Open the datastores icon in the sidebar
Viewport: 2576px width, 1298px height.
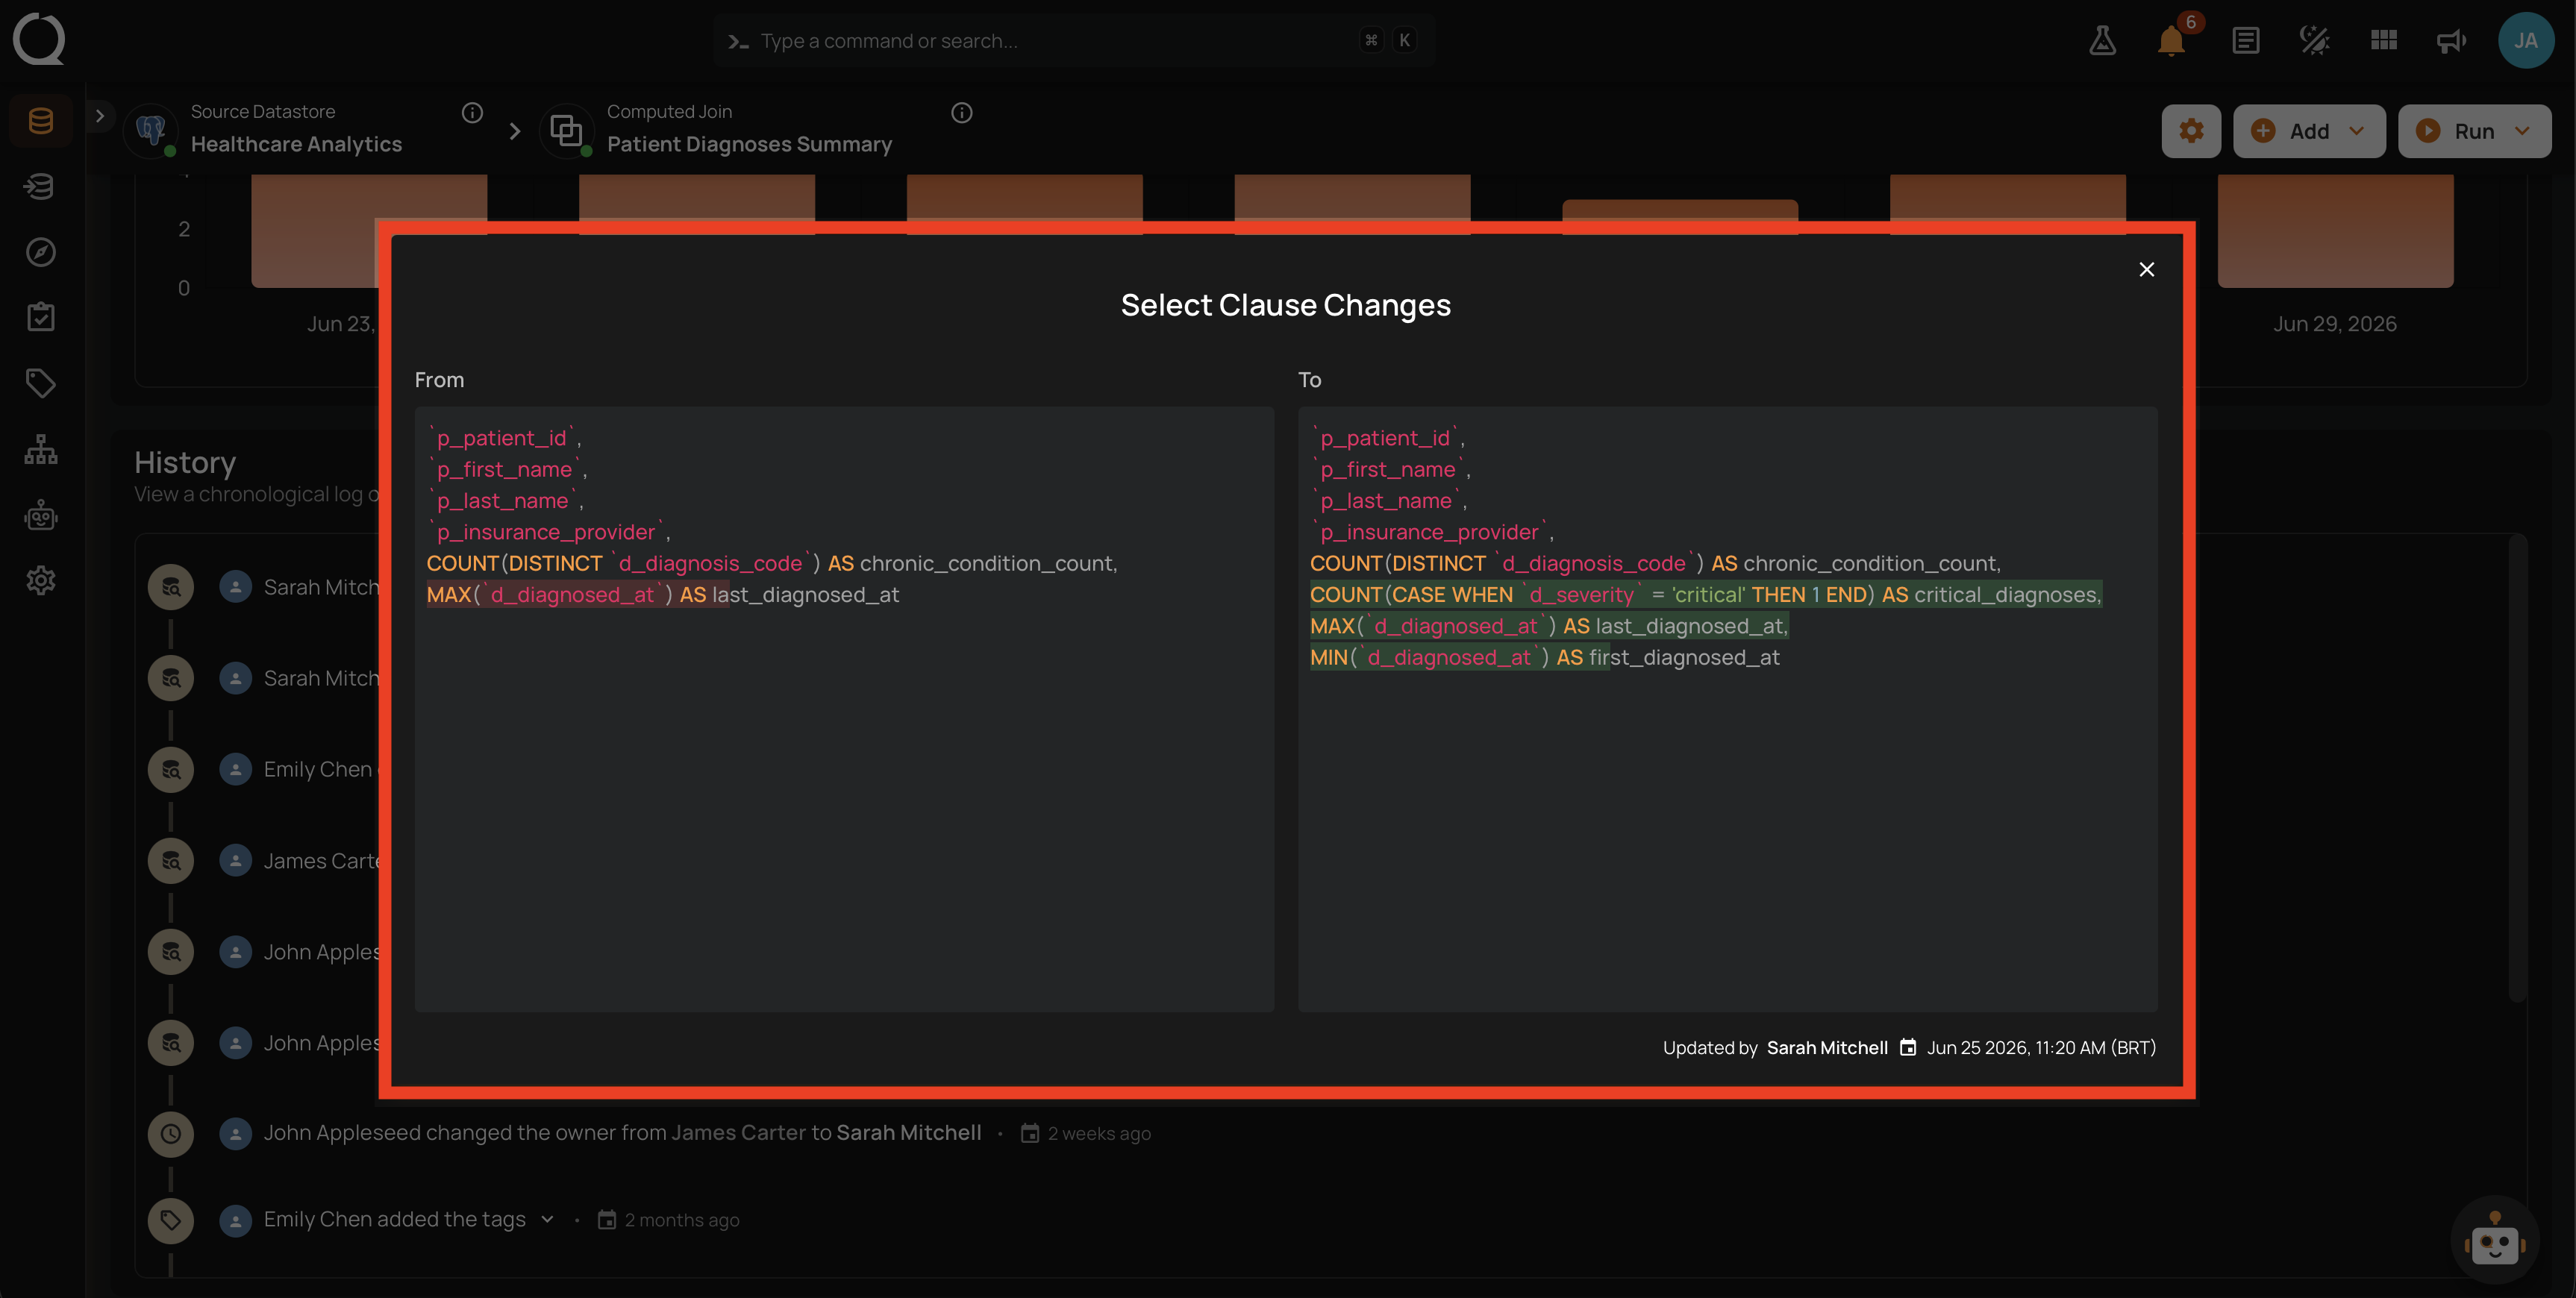click(41, 121)
